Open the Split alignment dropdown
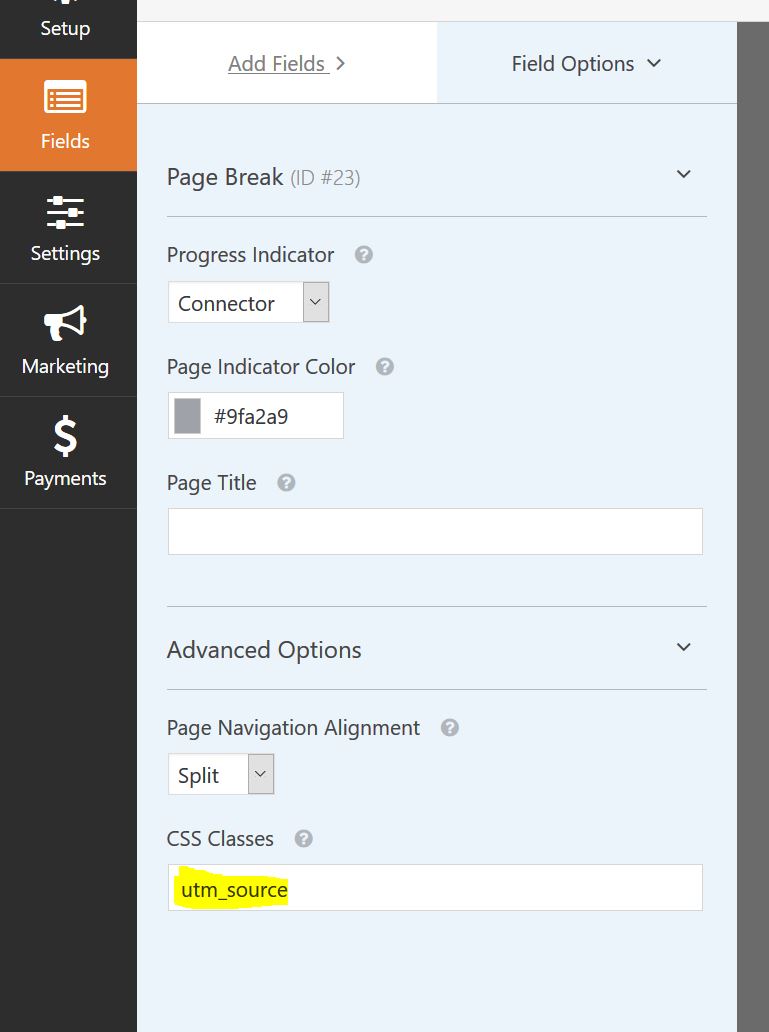The height and width of the screenshot is (1032, 769). point(221,774)
